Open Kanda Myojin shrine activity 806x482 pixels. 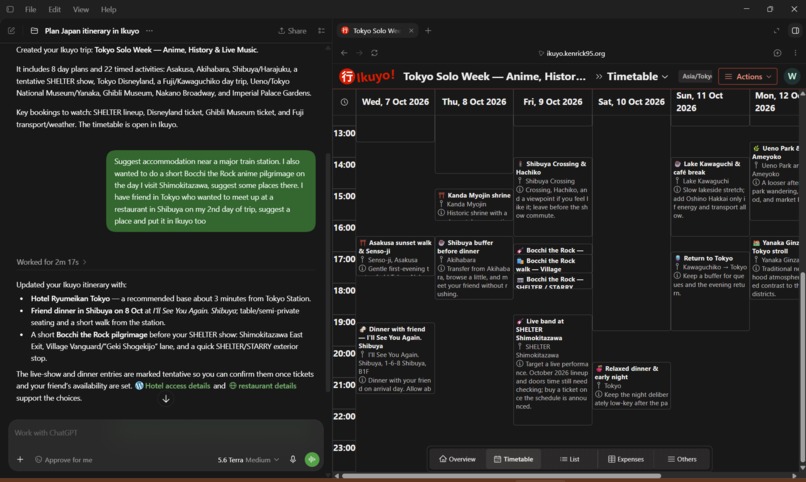(474, 205)
